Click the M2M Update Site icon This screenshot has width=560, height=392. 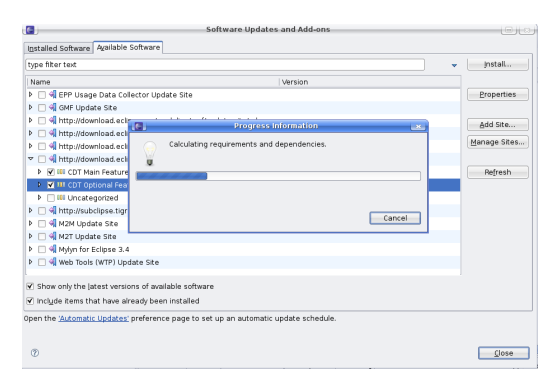53,223
